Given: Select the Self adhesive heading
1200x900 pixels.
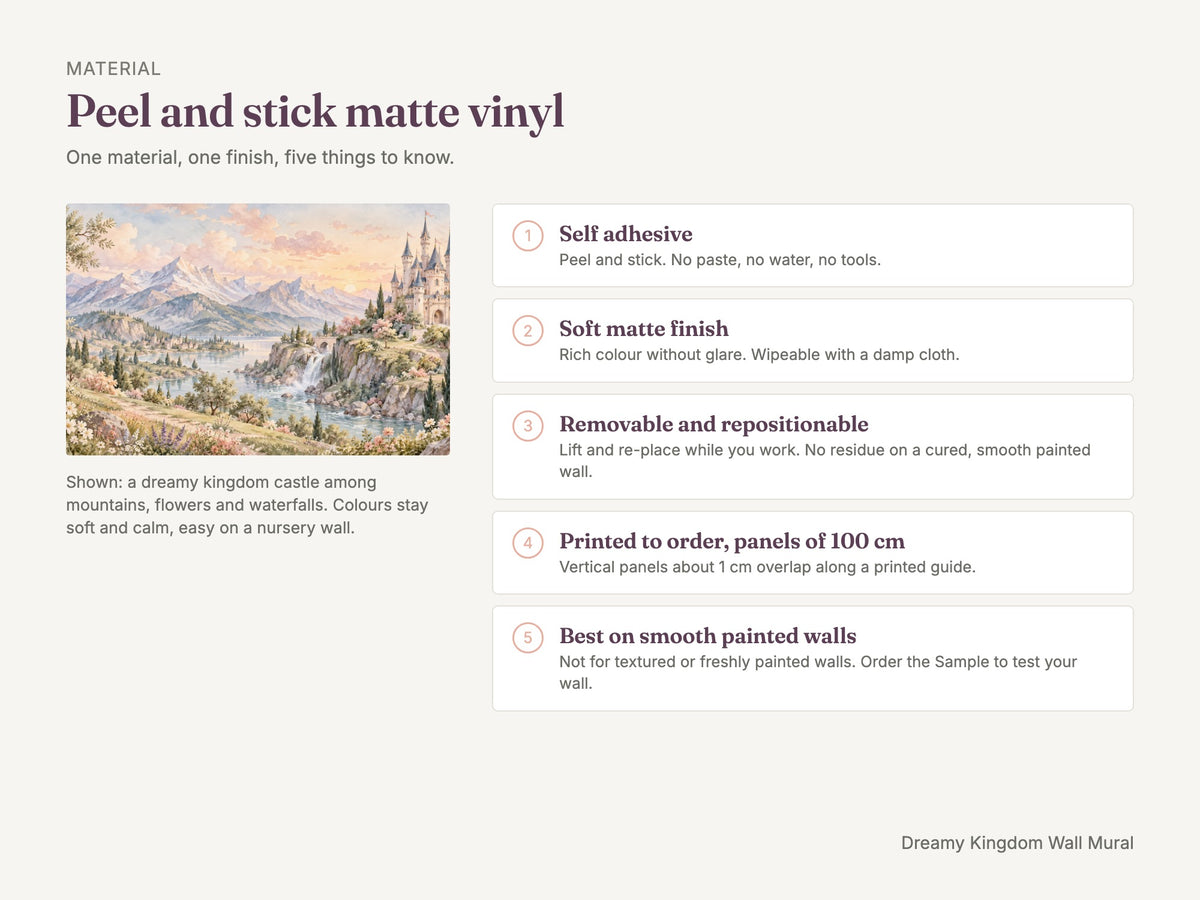Looking at the screenshot, I should [626, 234].
